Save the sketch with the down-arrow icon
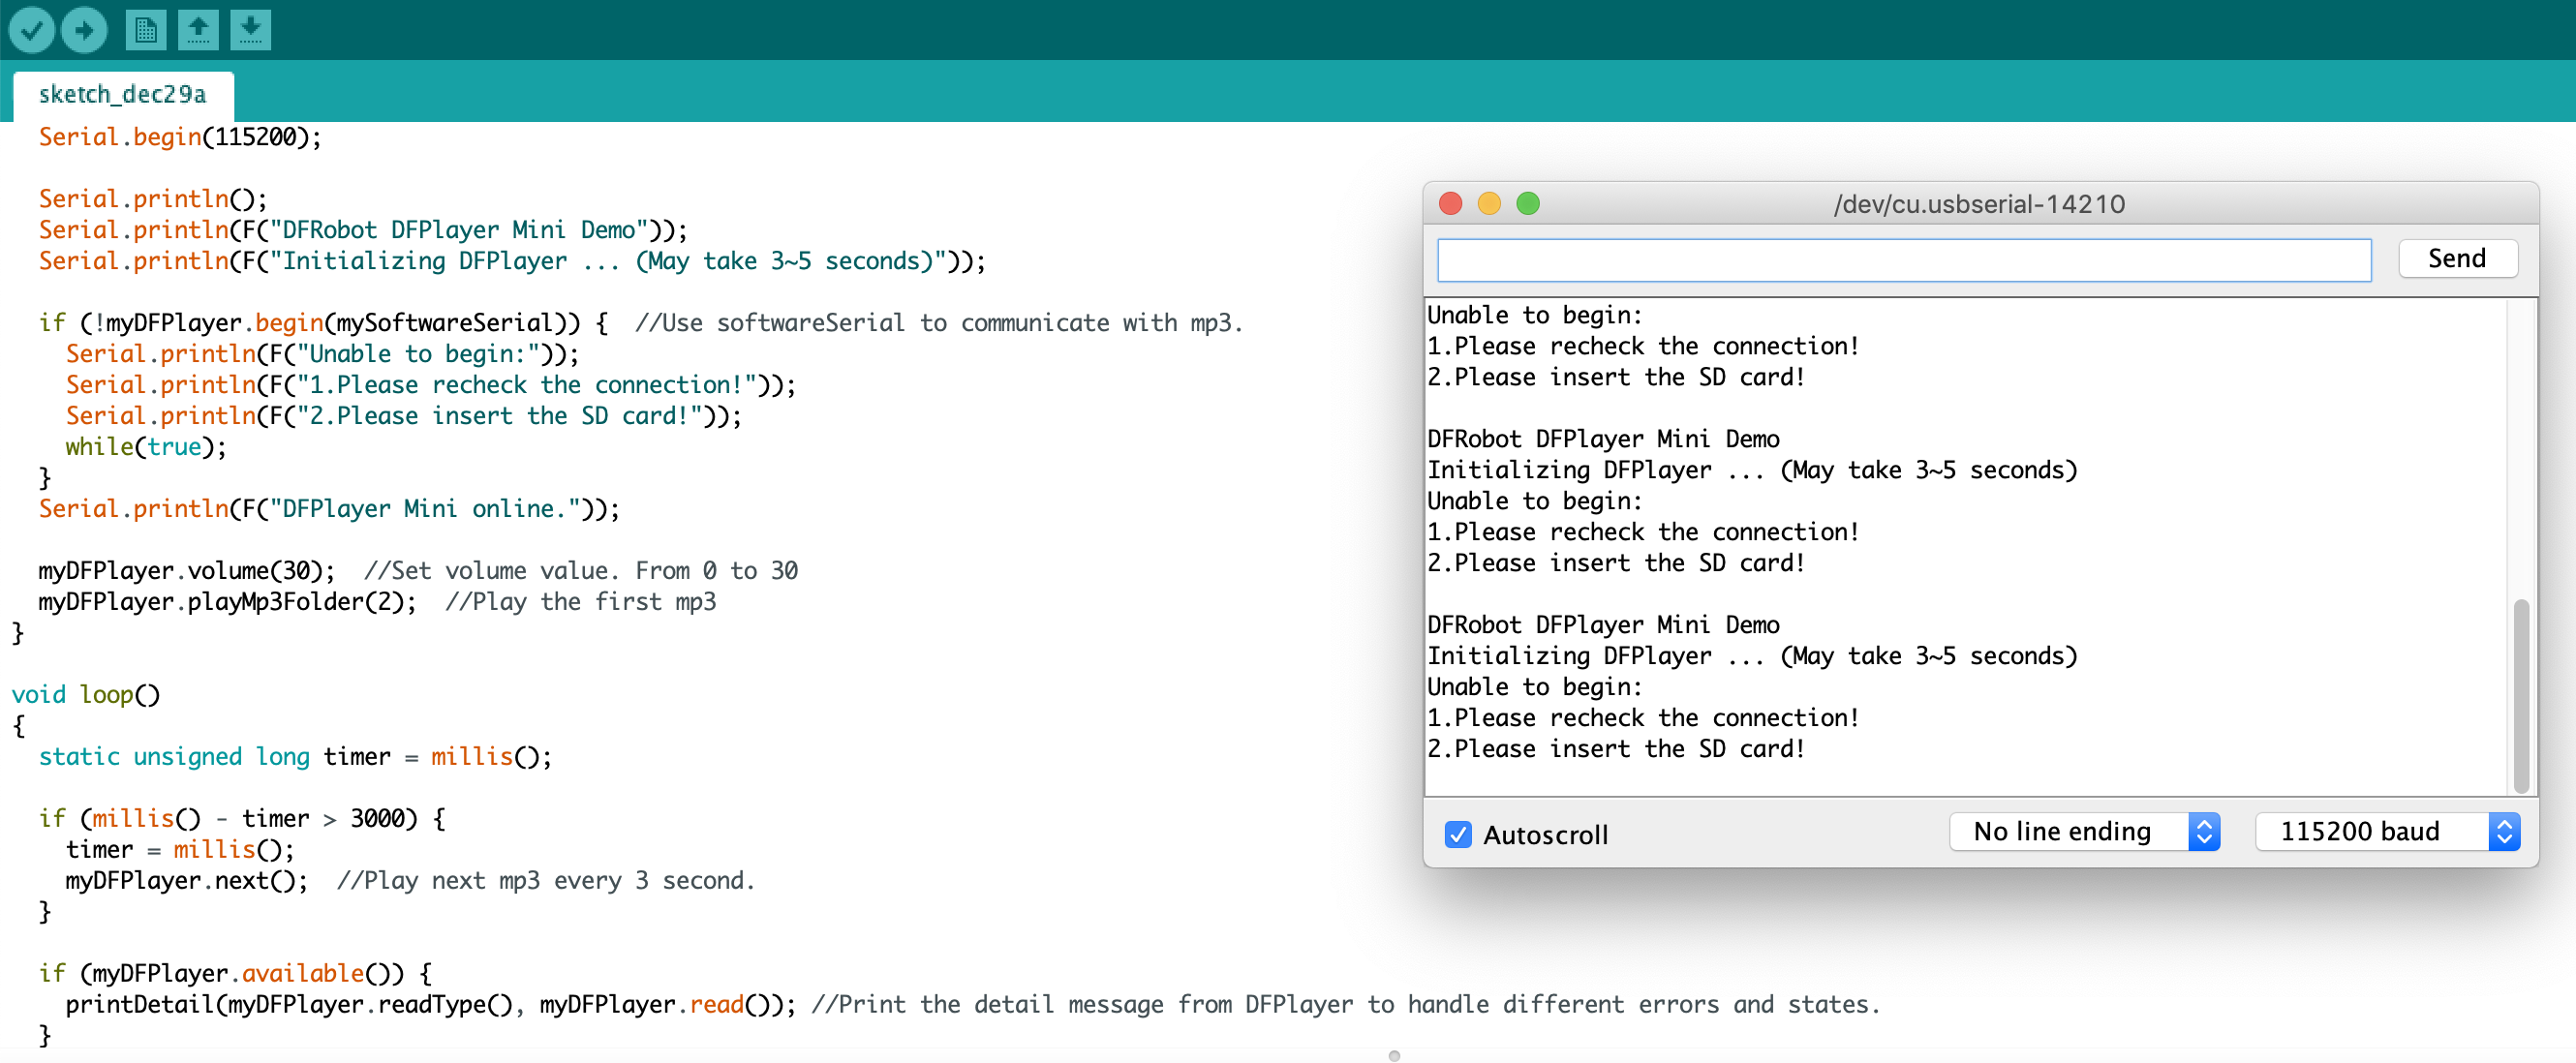Viewport: 2576px width, 1063px height. [x=251, y=29]
